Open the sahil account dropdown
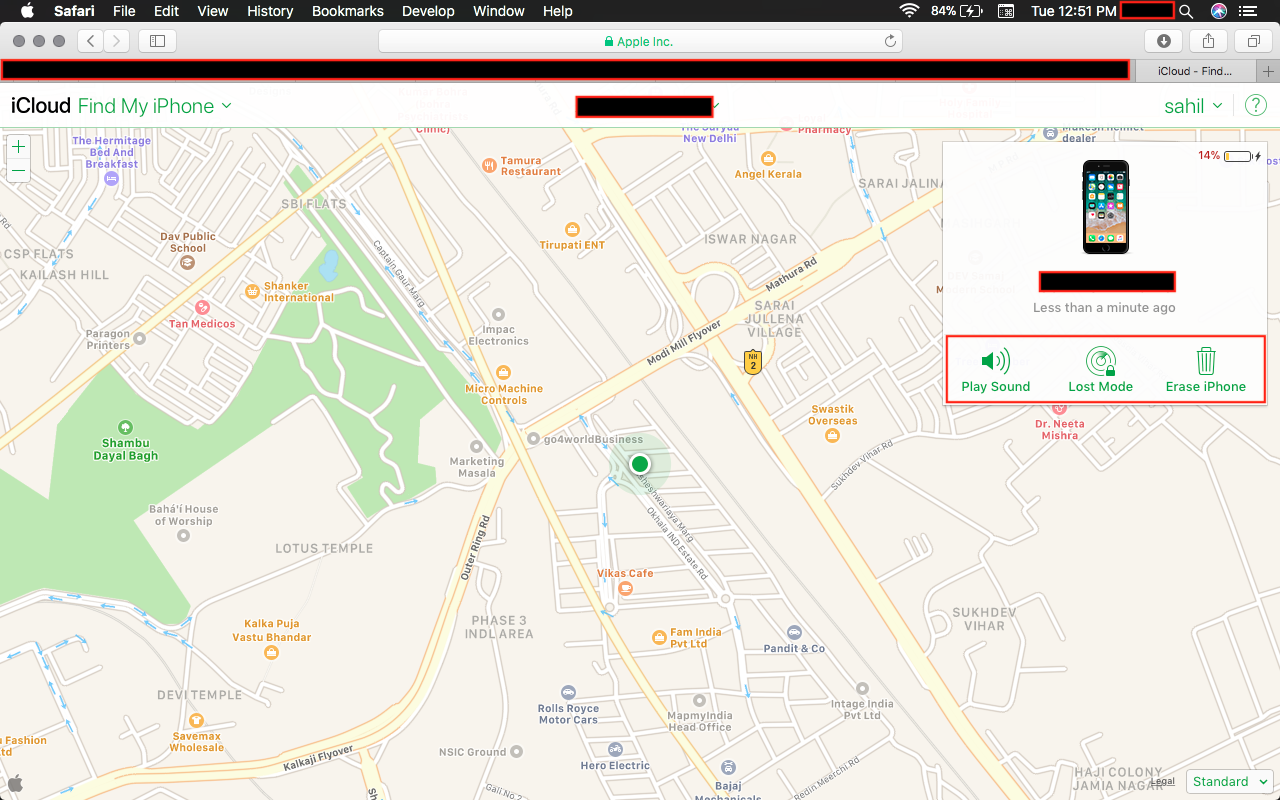Screen dimensions: 1280x800 pos(1193,106)
